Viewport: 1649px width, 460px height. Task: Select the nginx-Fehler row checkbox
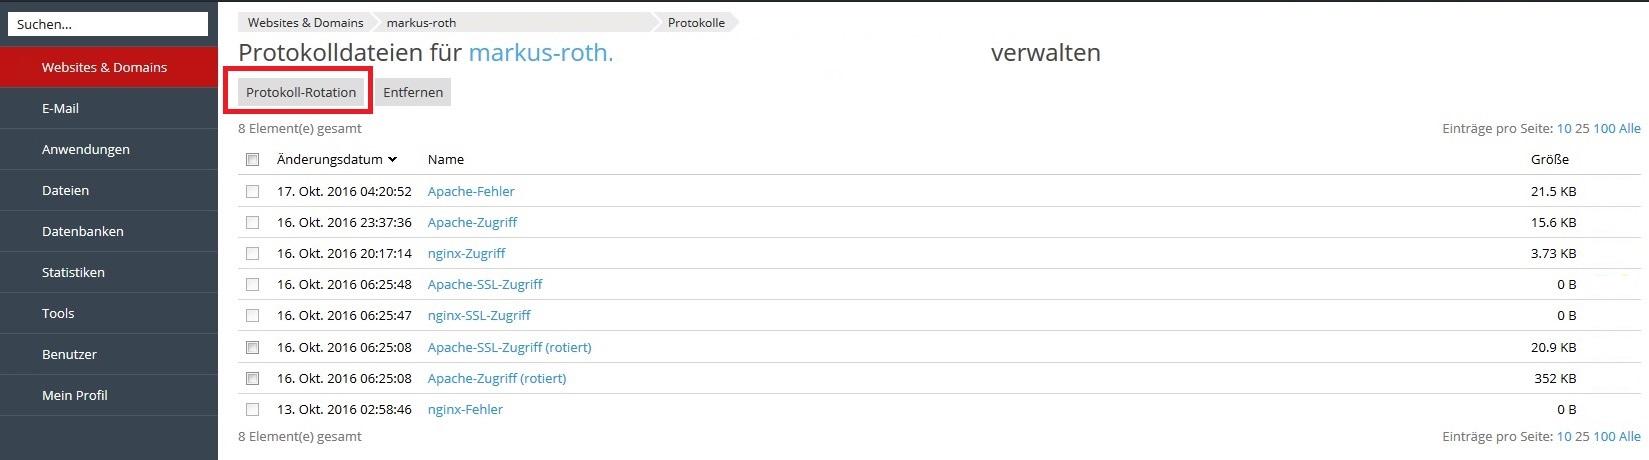pyautogui.click(x=253, y=409)
